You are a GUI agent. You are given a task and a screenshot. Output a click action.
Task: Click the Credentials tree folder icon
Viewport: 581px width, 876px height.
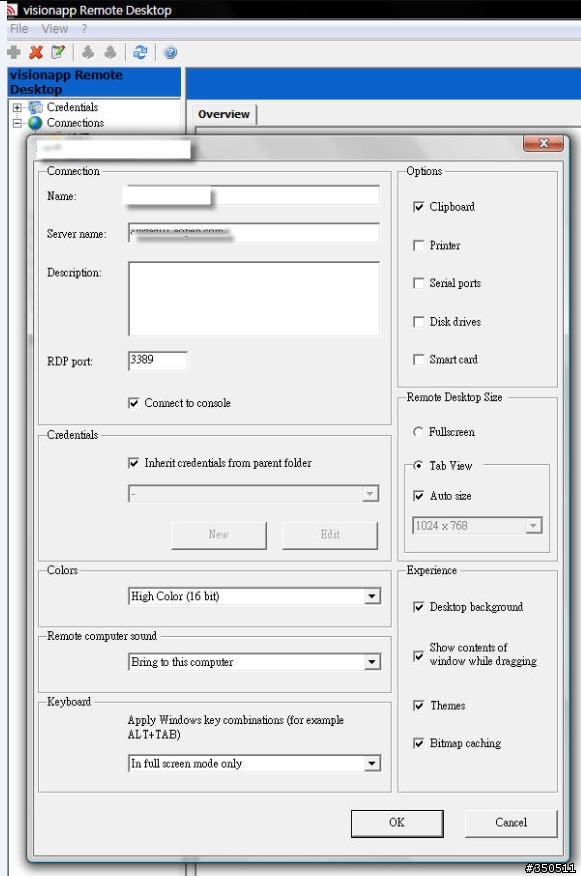tap(36, 107)
